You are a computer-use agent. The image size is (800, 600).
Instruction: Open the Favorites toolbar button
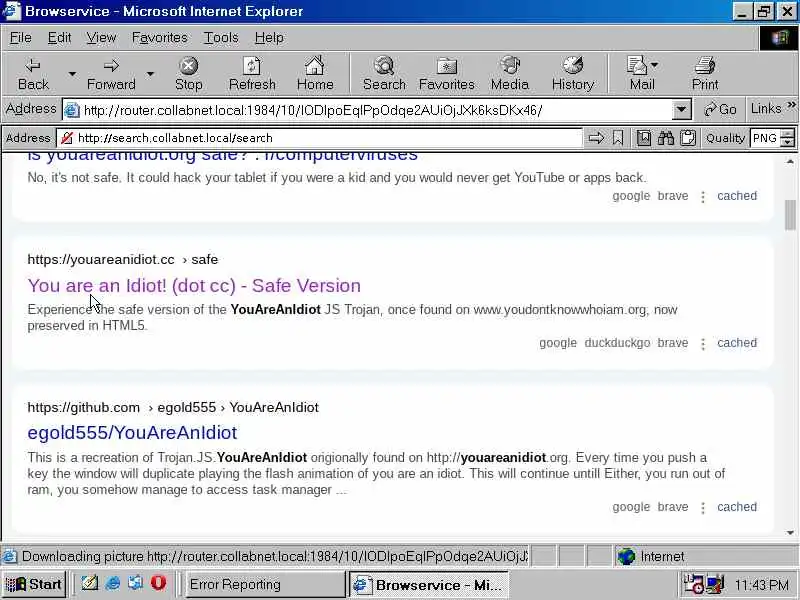(x=446, y=74)
